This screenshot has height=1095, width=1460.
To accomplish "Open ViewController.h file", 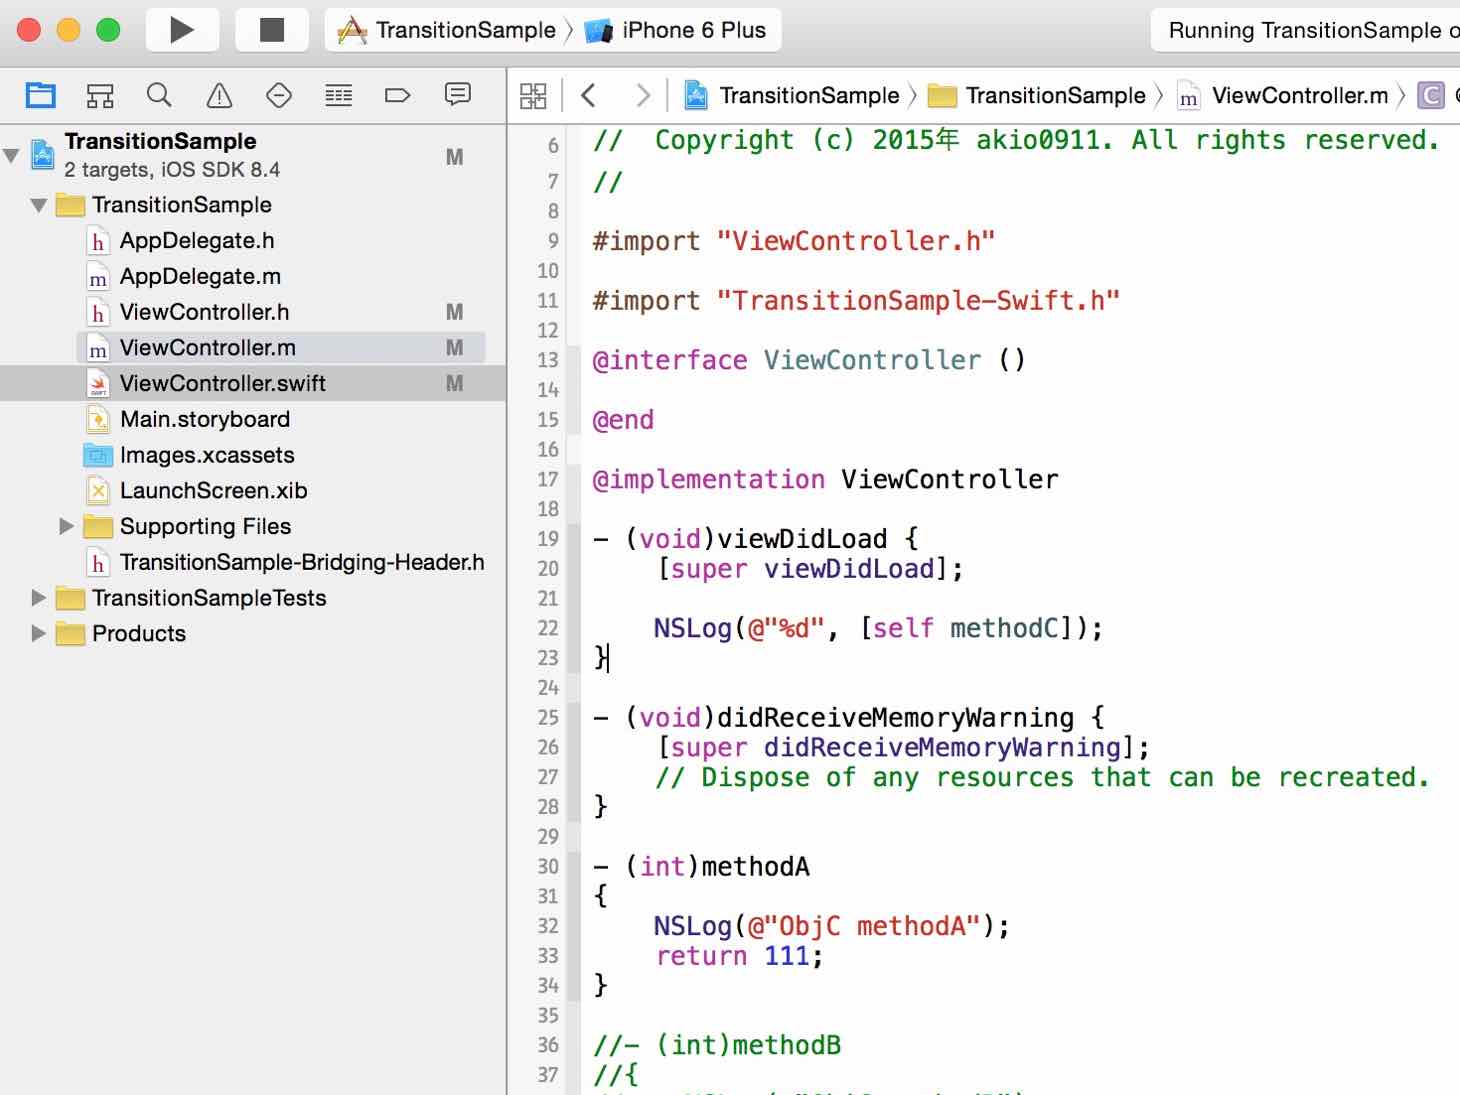I will [205, 313].
